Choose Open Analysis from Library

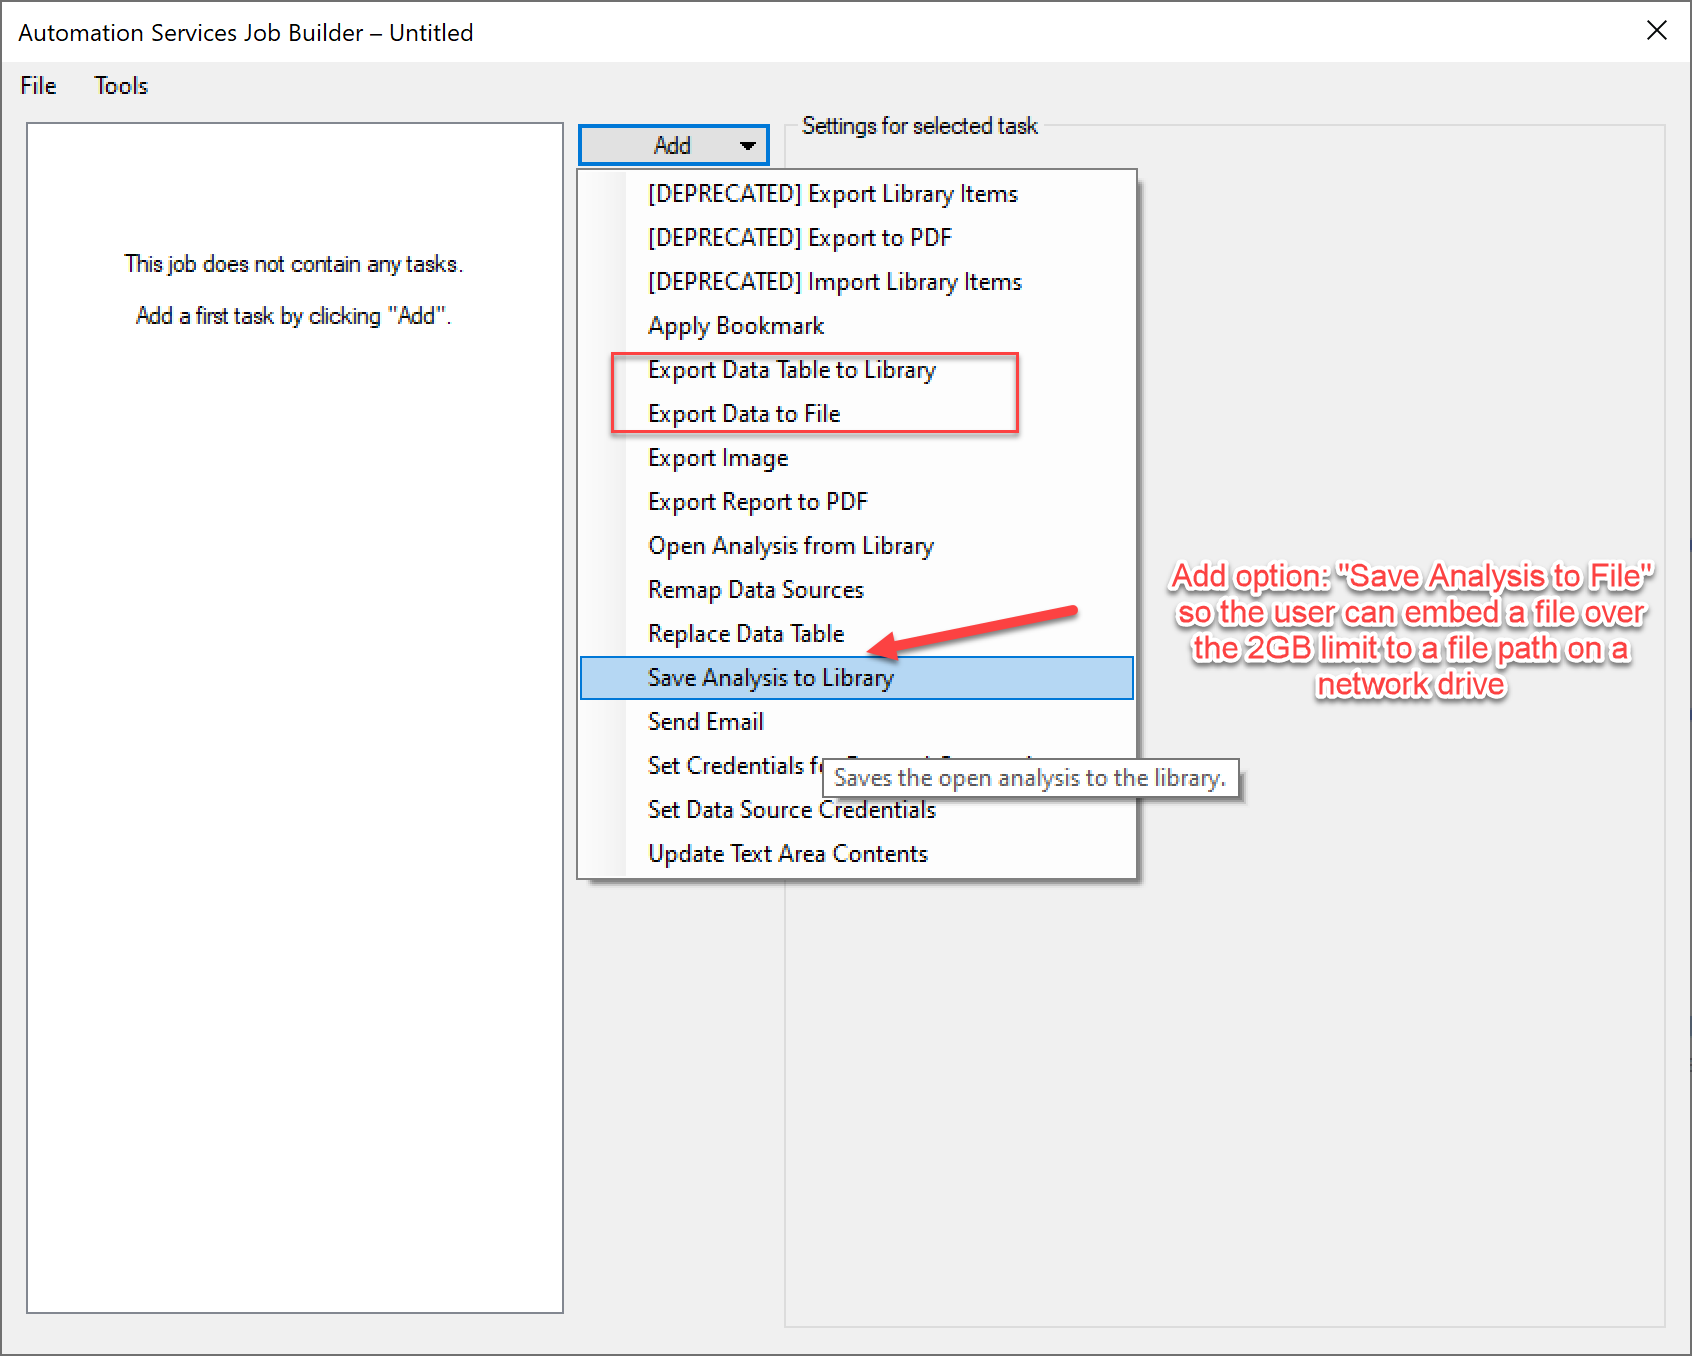pyautogui.click(x=790, y=546)
